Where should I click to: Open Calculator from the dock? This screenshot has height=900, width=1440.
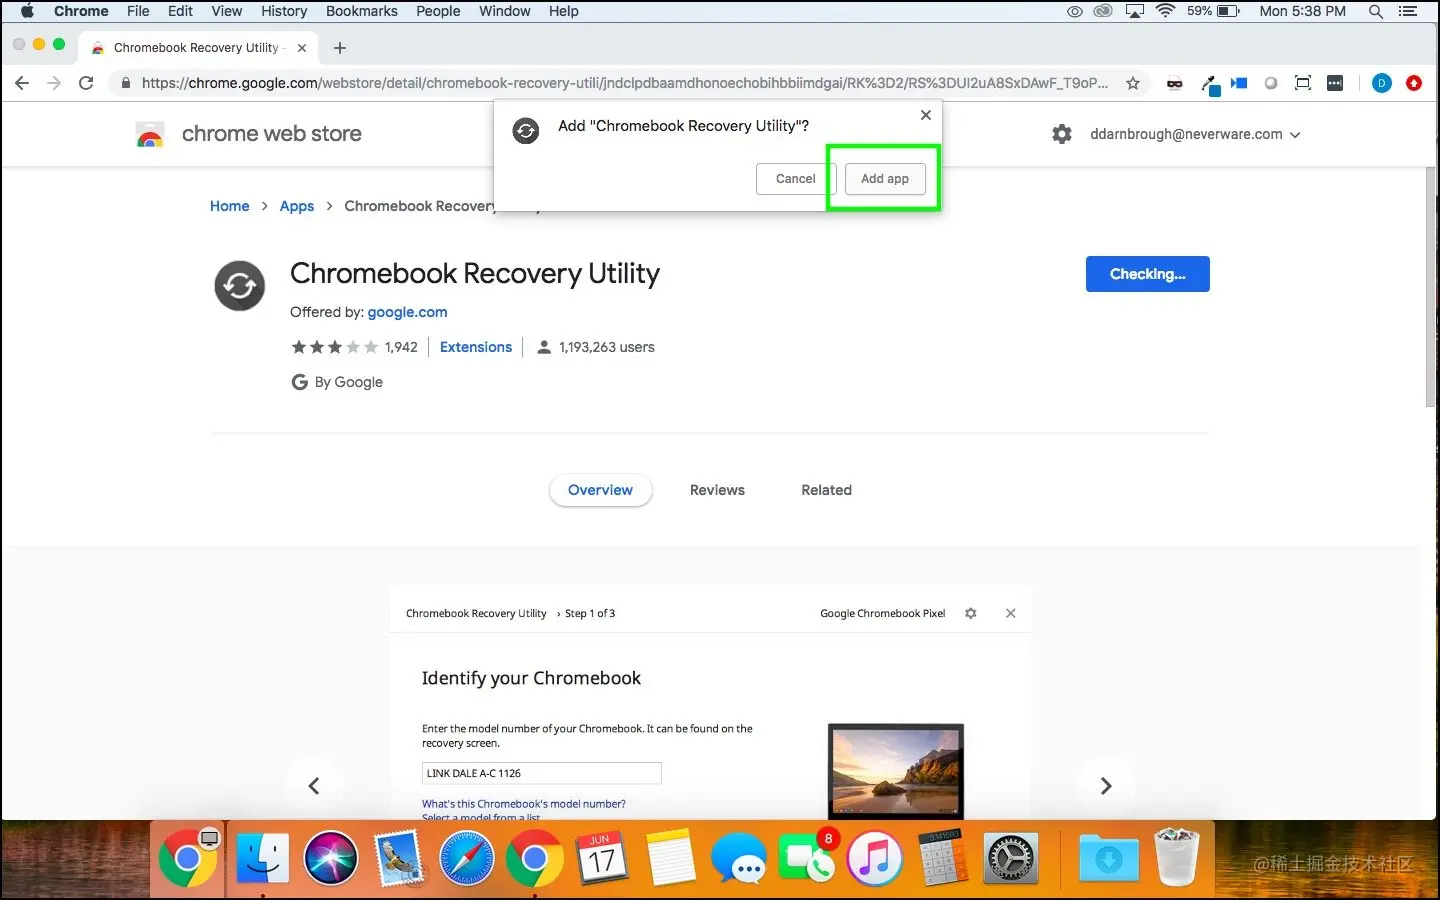(943, 857)
